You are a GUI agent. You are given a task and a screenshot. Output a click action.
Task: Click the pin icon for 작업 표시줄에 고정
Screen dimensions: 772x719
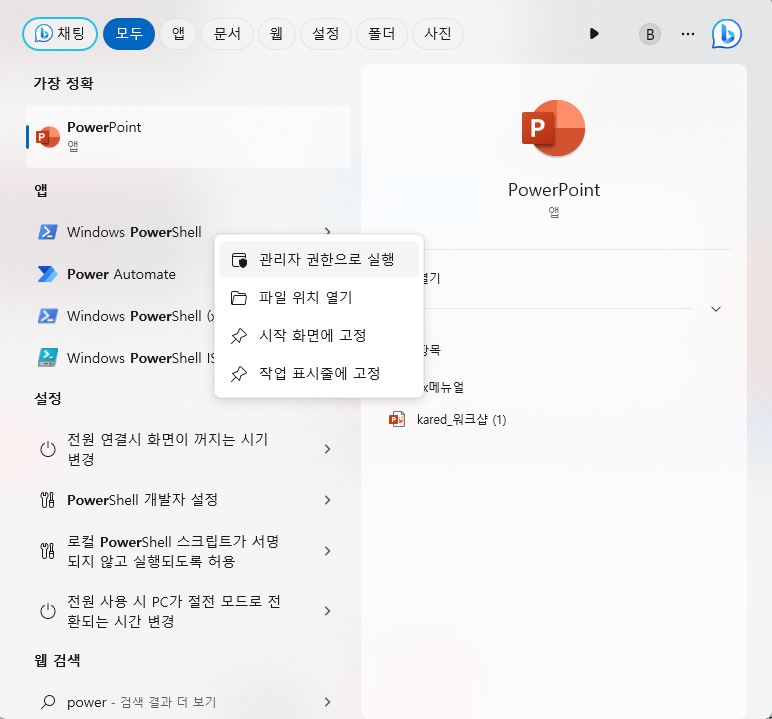click(x=239, y=374)
